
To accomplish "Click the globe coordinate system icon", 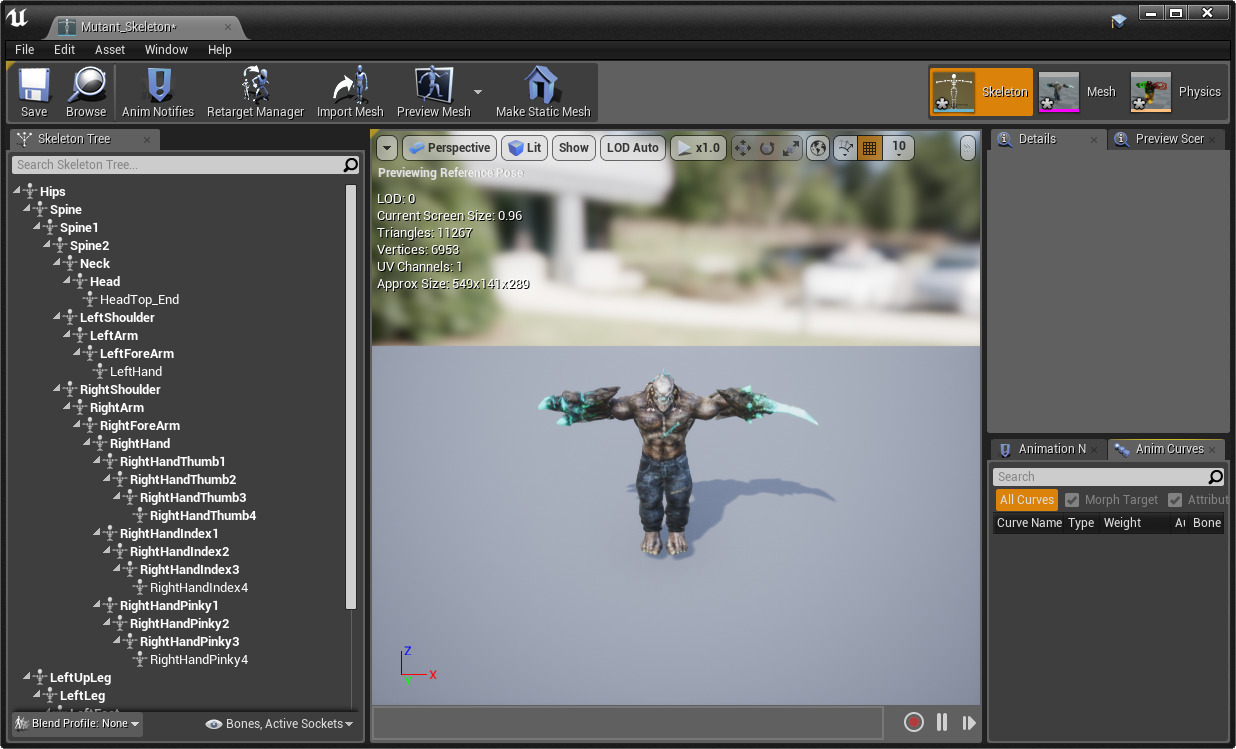I will [x=818, y=148].
